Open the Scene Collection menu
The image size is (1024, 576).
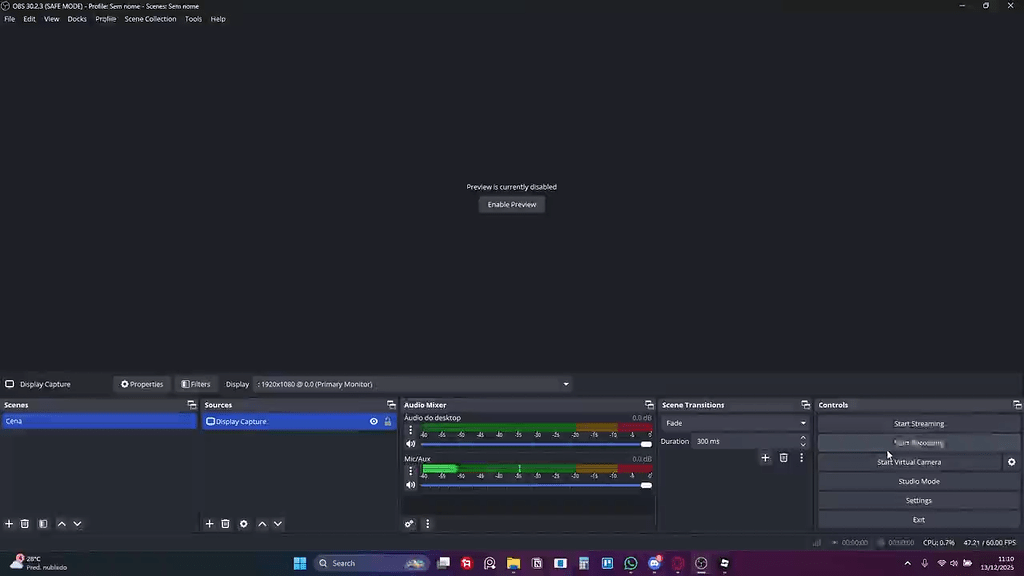(x=150, y=18)
